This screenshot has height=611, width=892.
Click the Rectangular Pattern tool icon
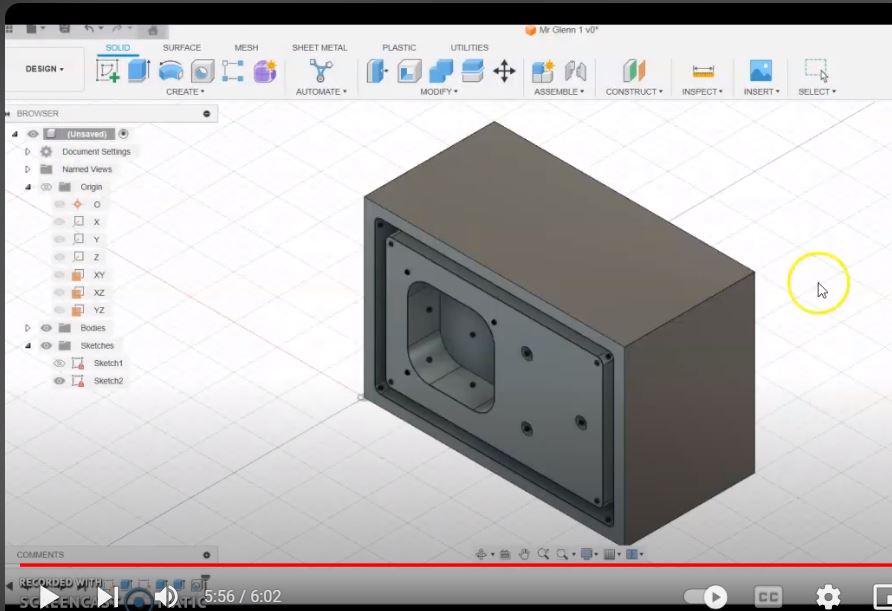tap(233, 71)
